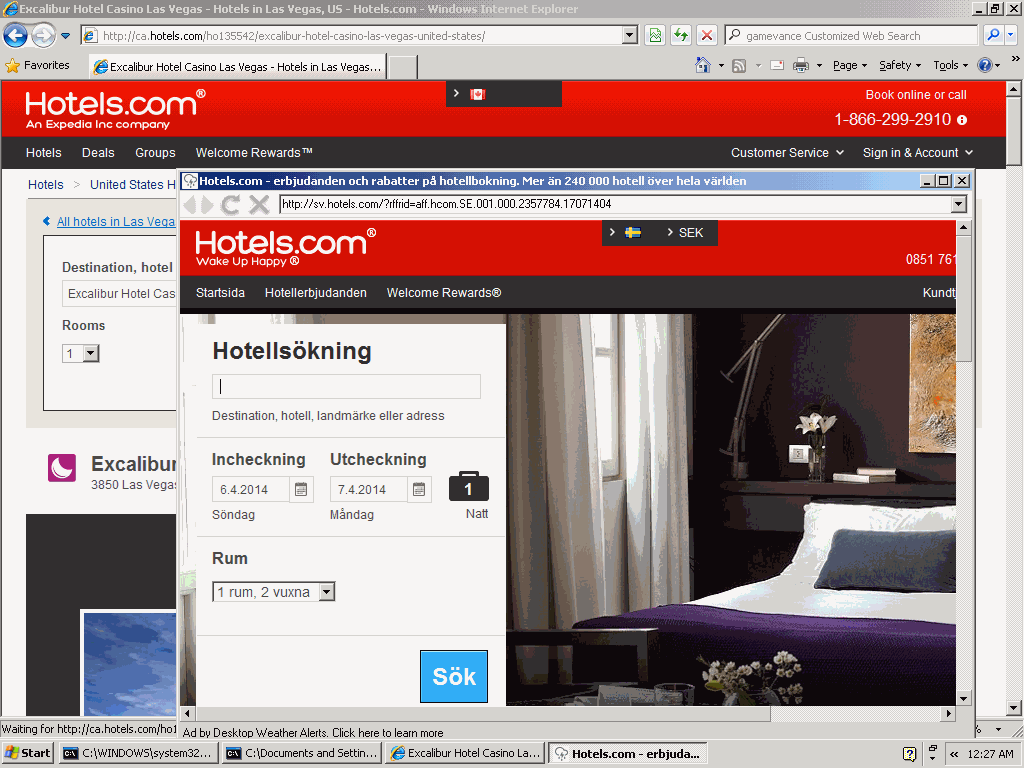This screenshot has width=1024, height=768.
Task: Click the Ad by Desktop Weather Alerts text
Action: tap(313, 733)
